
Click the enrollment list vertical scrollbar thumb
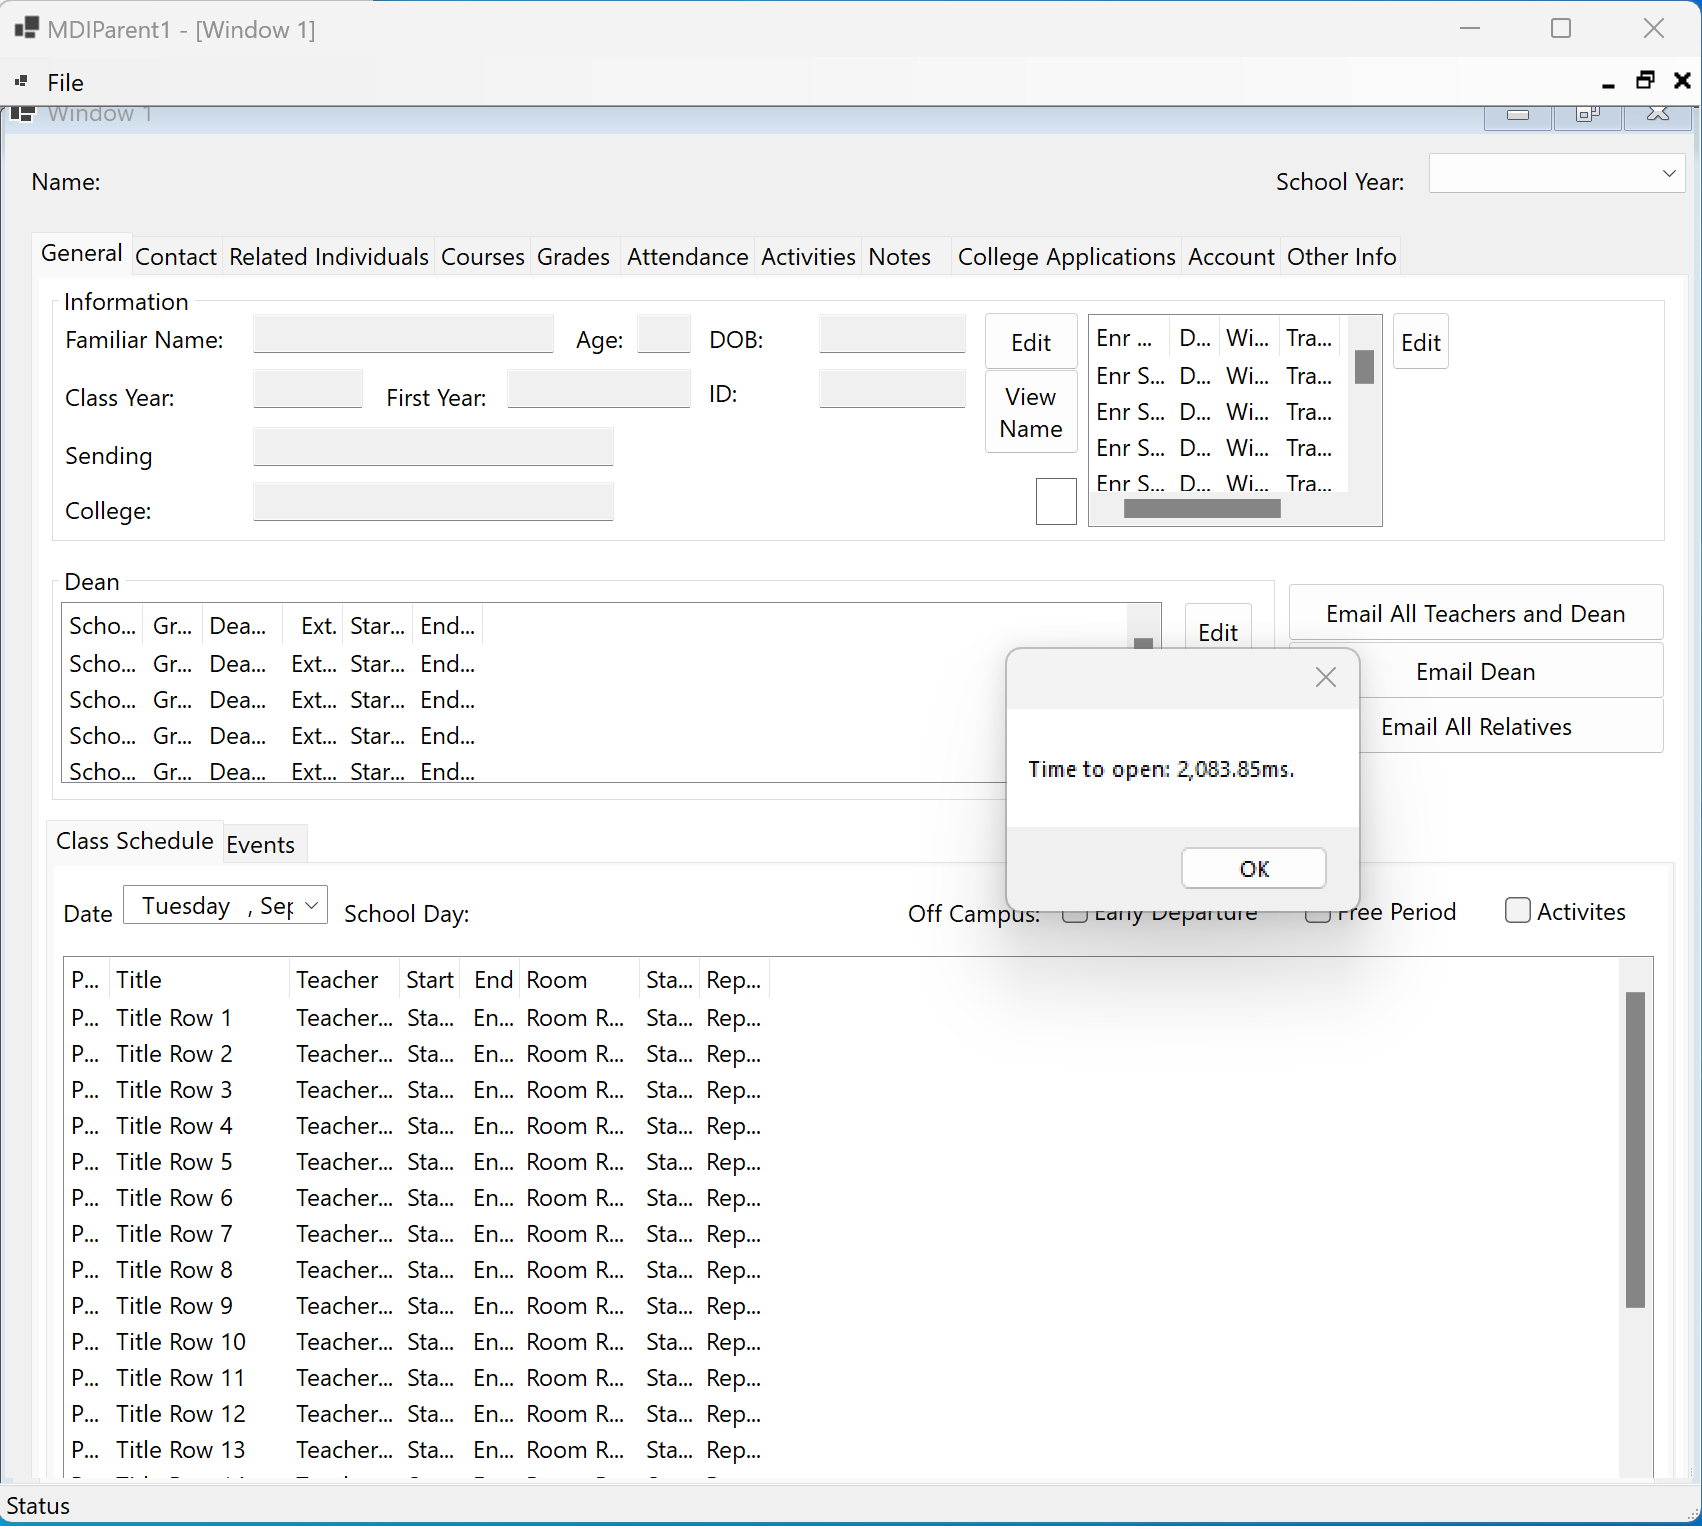(x=1364, y=366)
